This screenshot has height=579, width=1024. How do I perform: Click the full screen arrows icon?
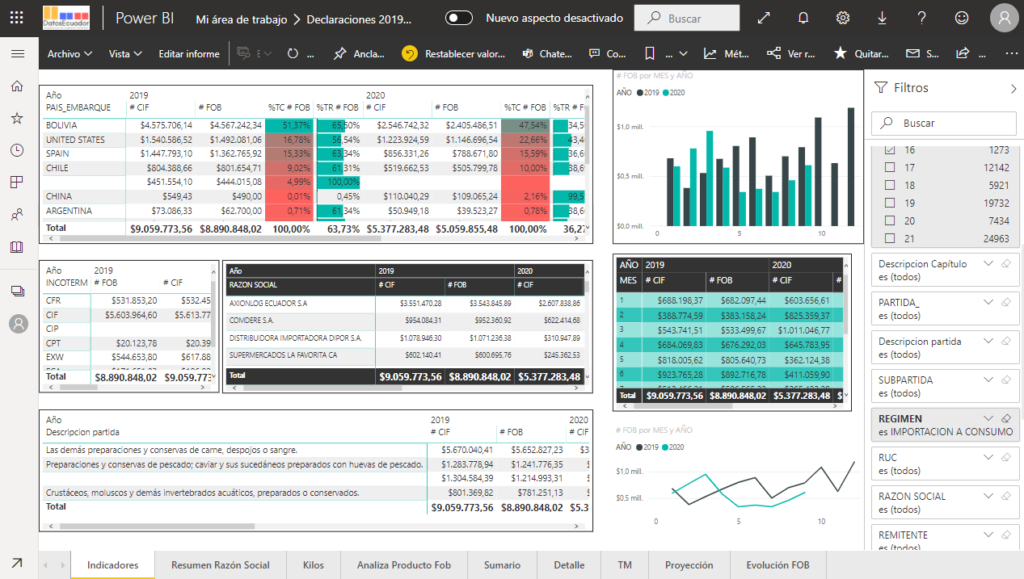point(764,18)
